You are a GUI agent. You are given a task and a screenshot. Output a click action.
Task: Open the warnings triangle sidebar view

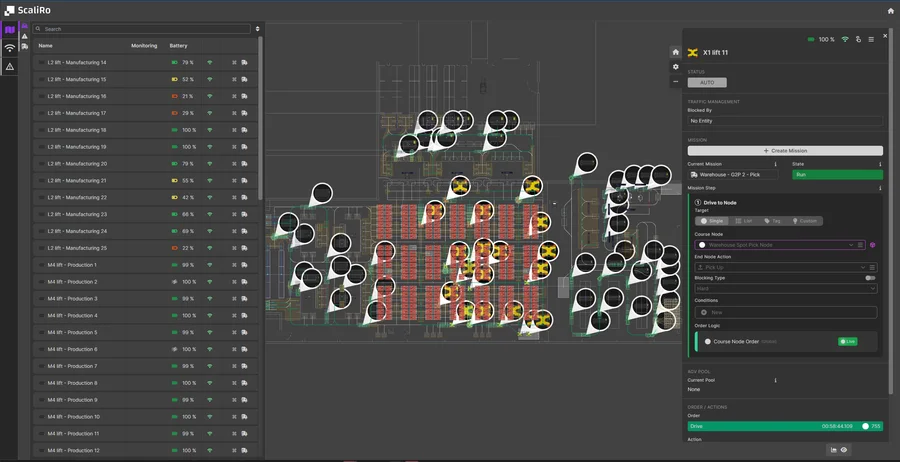[x=9, y=67]
